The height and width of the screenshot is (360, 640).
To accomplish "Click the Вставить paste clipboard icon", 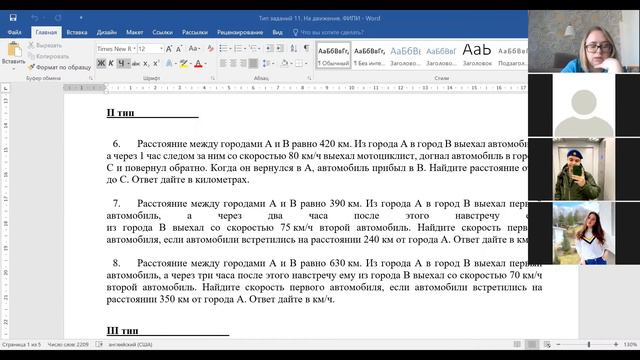I will tap(14, 49).
